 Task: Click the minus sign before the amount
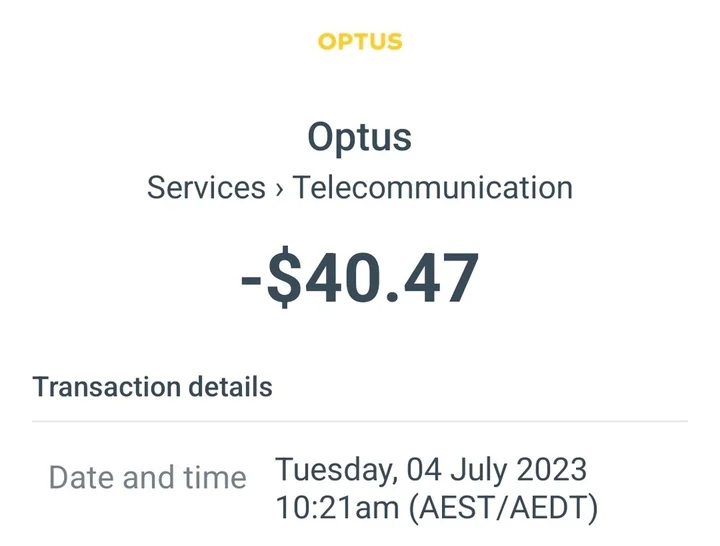point(250,282)
